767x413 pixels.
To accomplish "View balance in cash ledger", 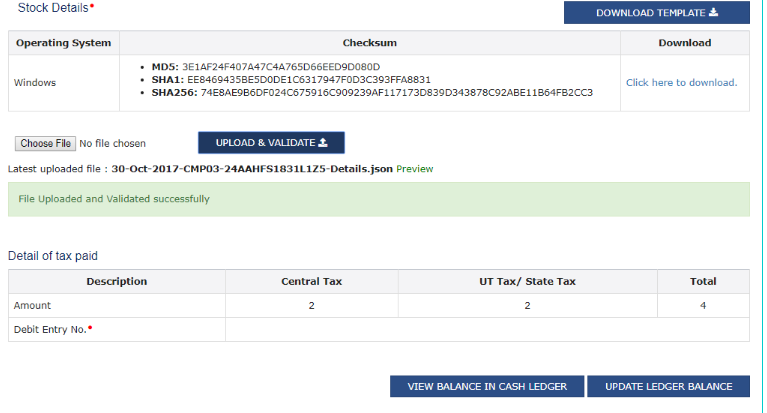I will tap(487, 387).
